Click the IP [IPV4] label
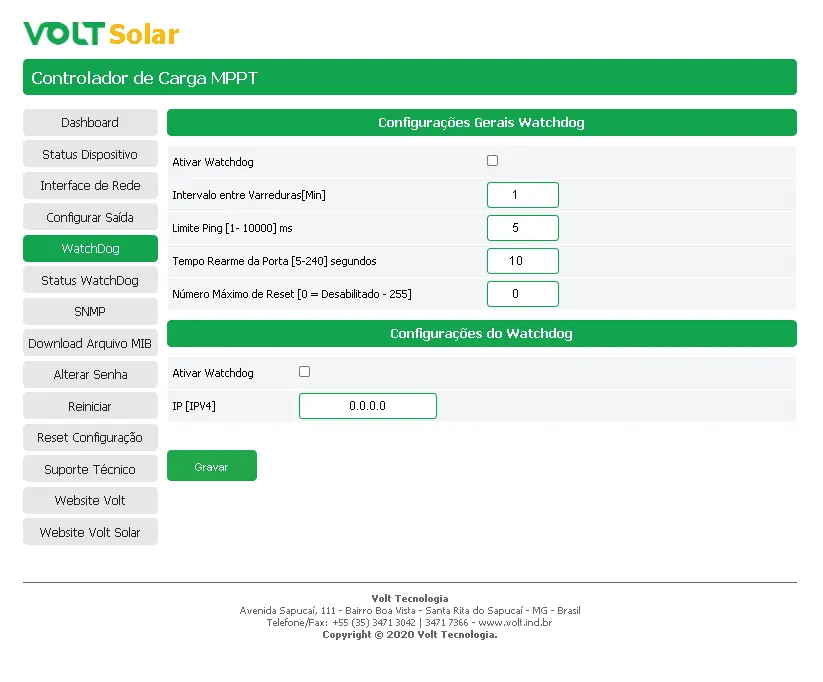This screenshot has width=823, height=682. (x=194, y=406)
